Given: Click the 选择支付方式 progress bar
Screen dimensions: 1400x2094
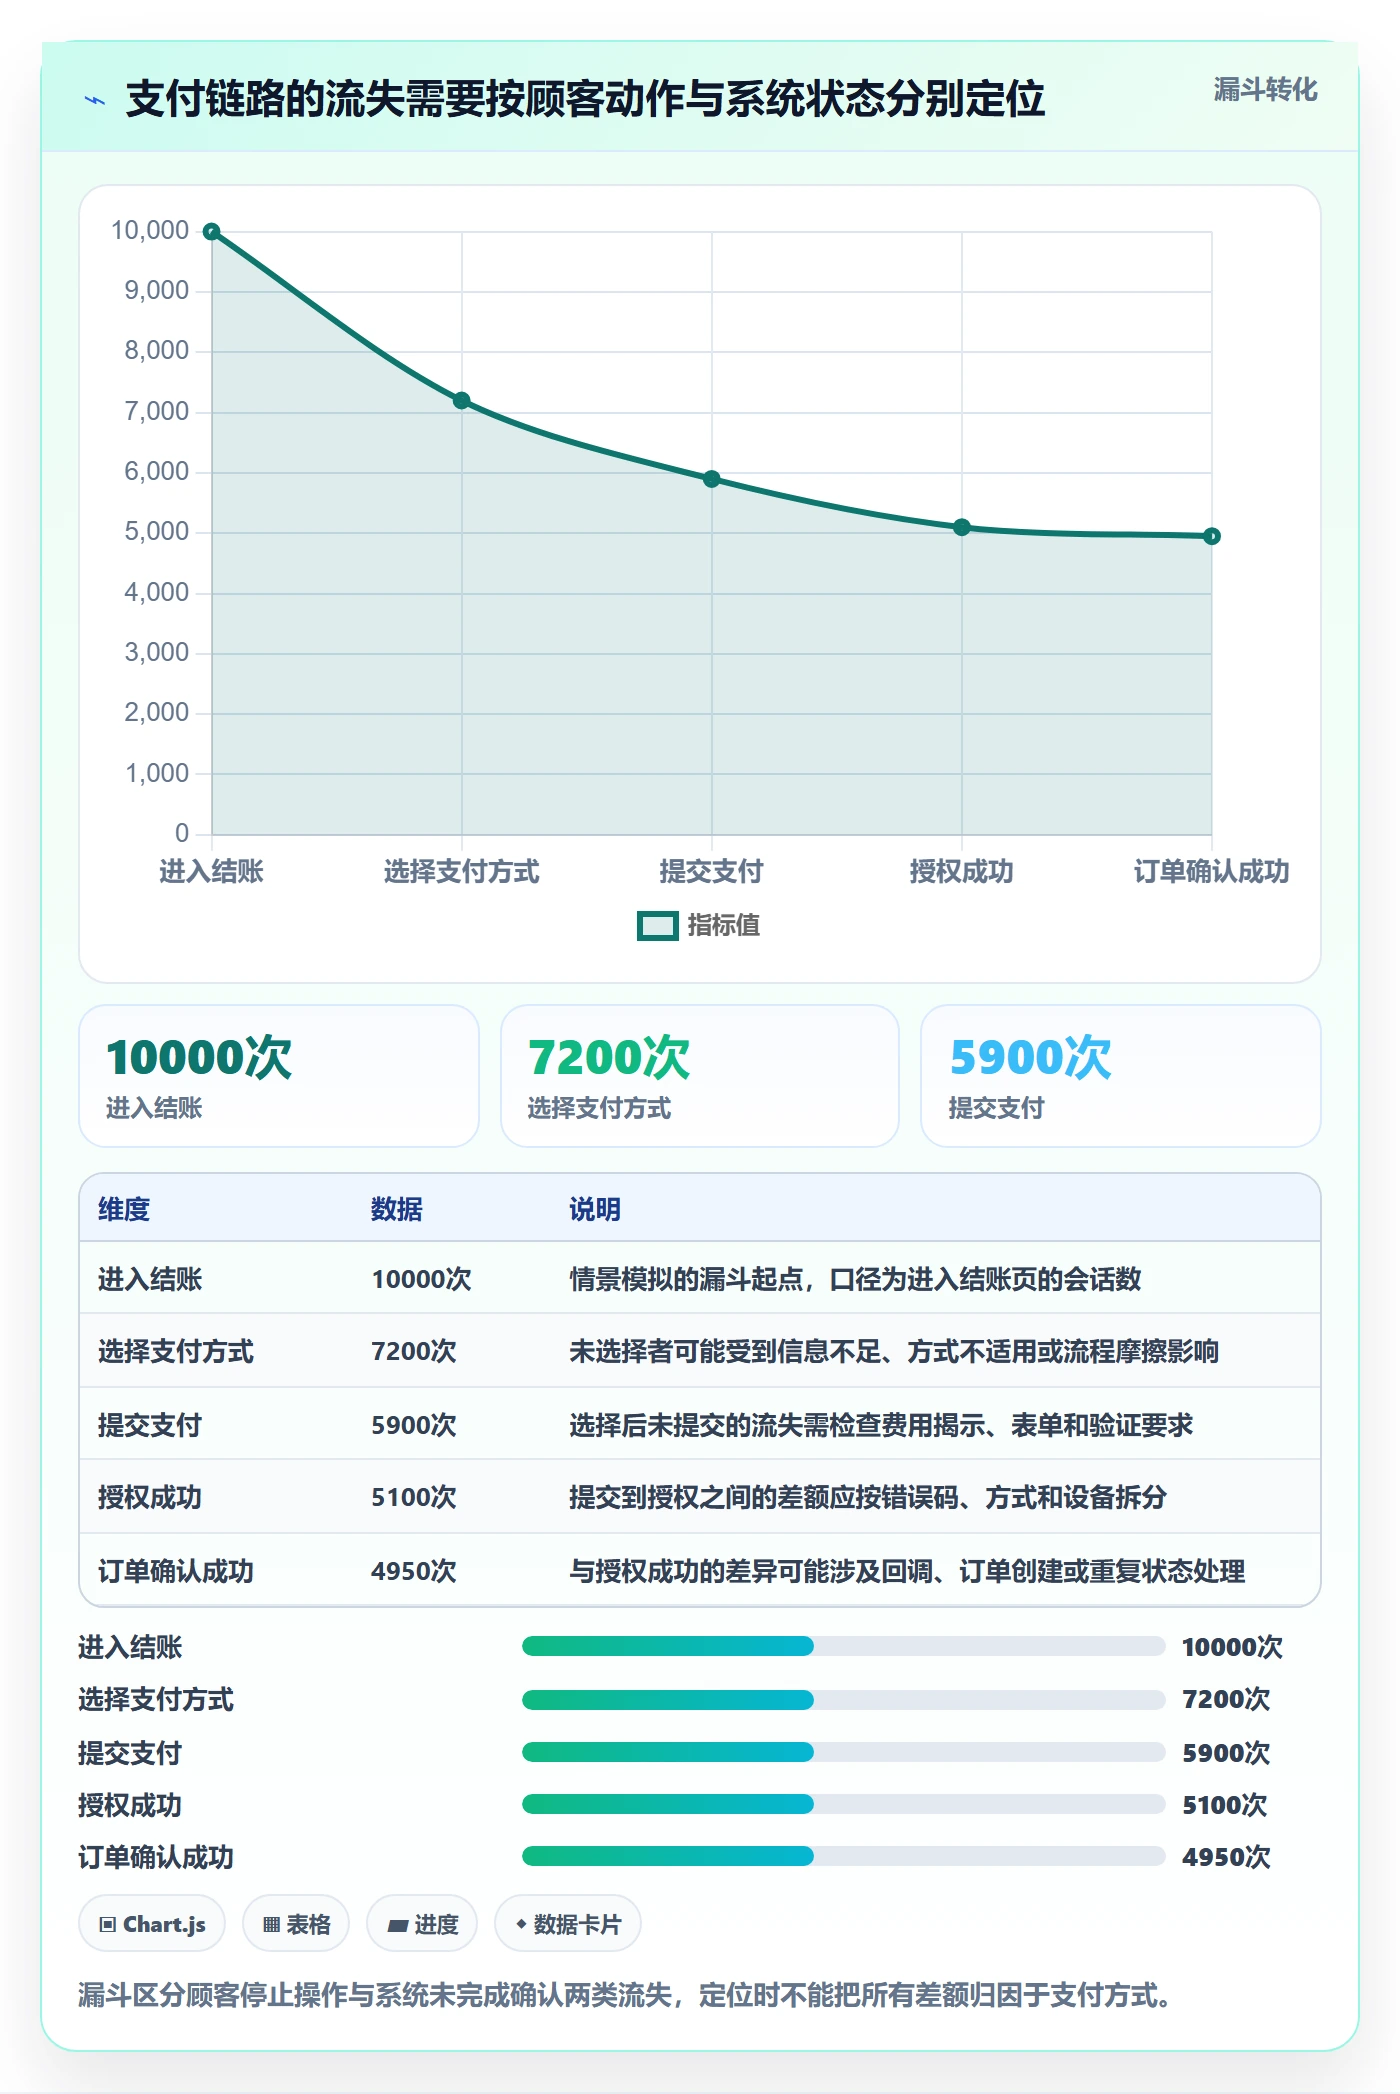Looking at the screenshot, I should pos(843,1699).
